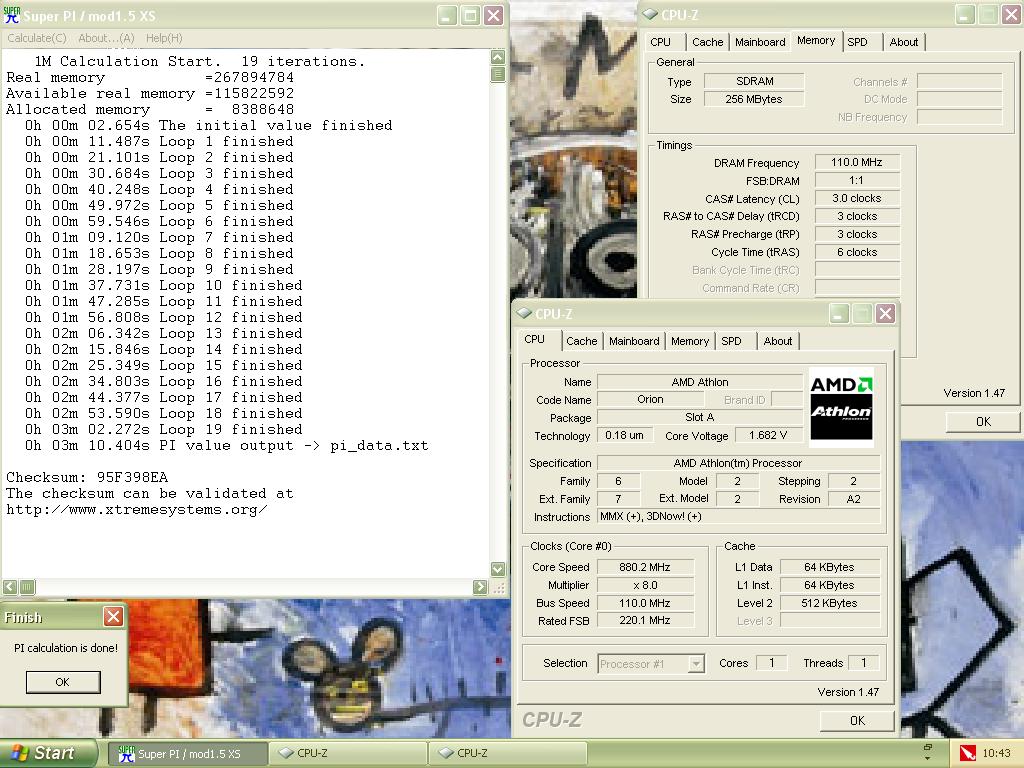Image resolution: width=1024 pixels, height=768 pixels.
Task: Click the rear CPU-Z Memory window title icon
Action: point(650,14)
